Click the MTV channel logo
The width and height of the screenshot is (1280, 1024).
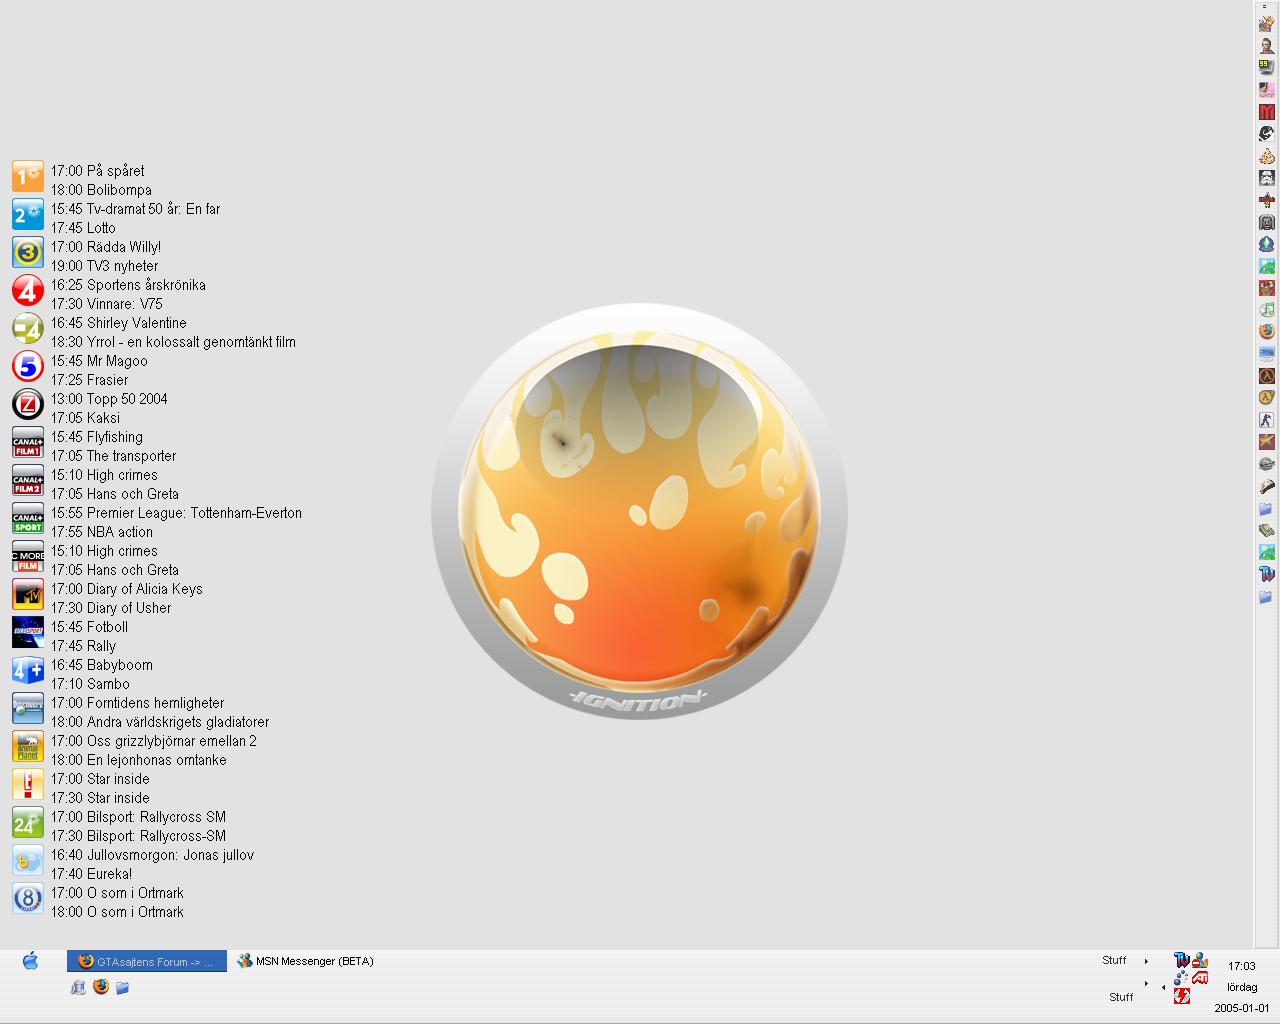tap(28, 594)
